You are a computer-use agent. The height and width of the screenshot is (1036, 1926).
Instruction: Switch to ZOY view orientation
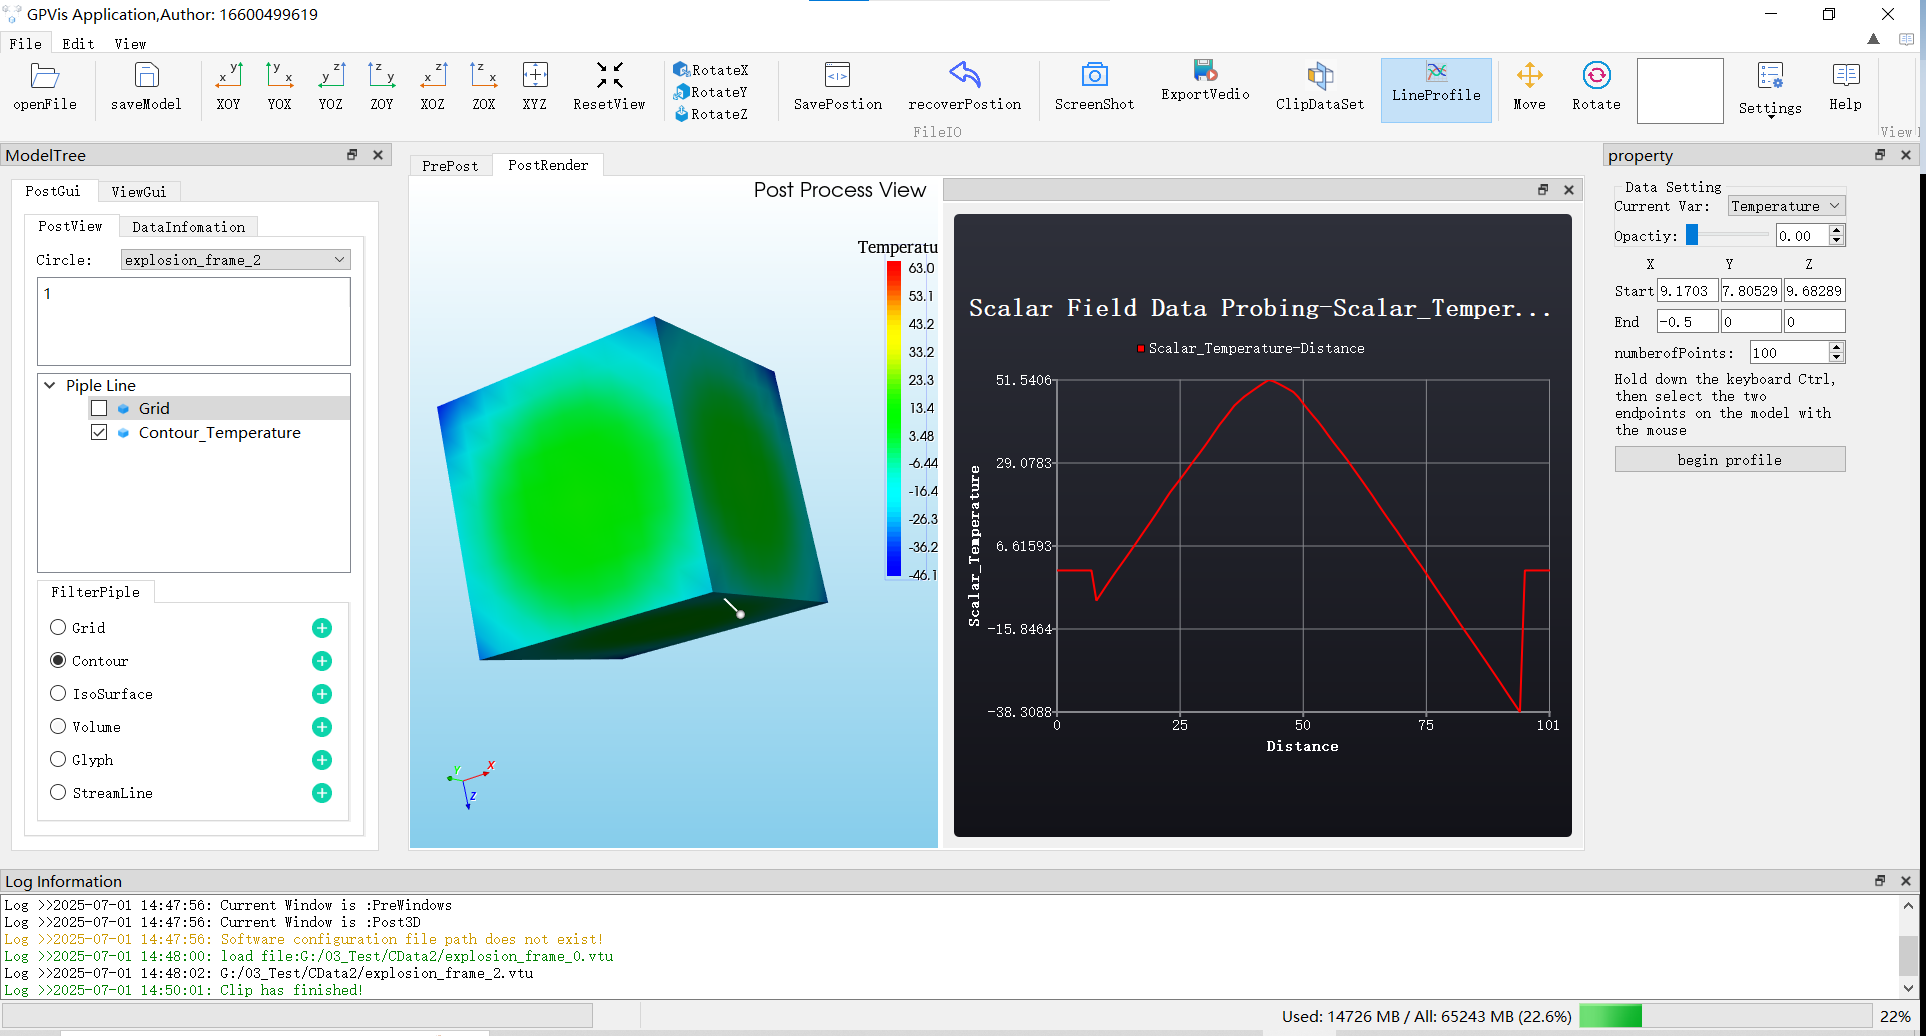(382, 87)
